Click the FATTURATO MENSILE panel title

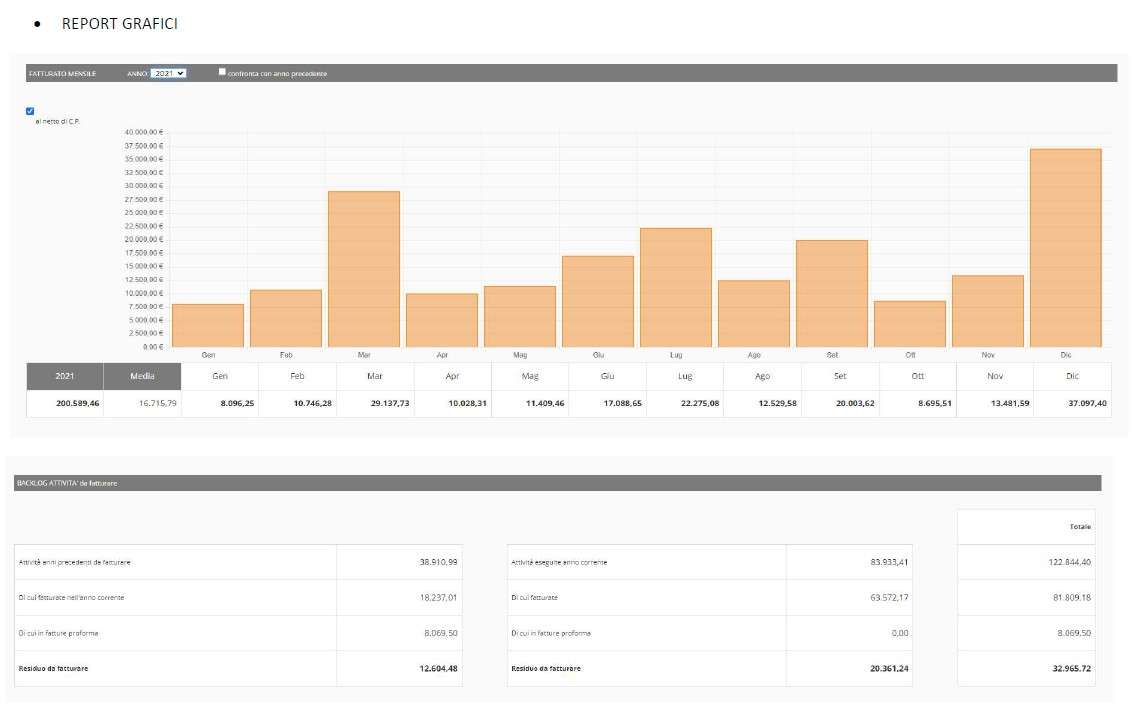[62, 74]
